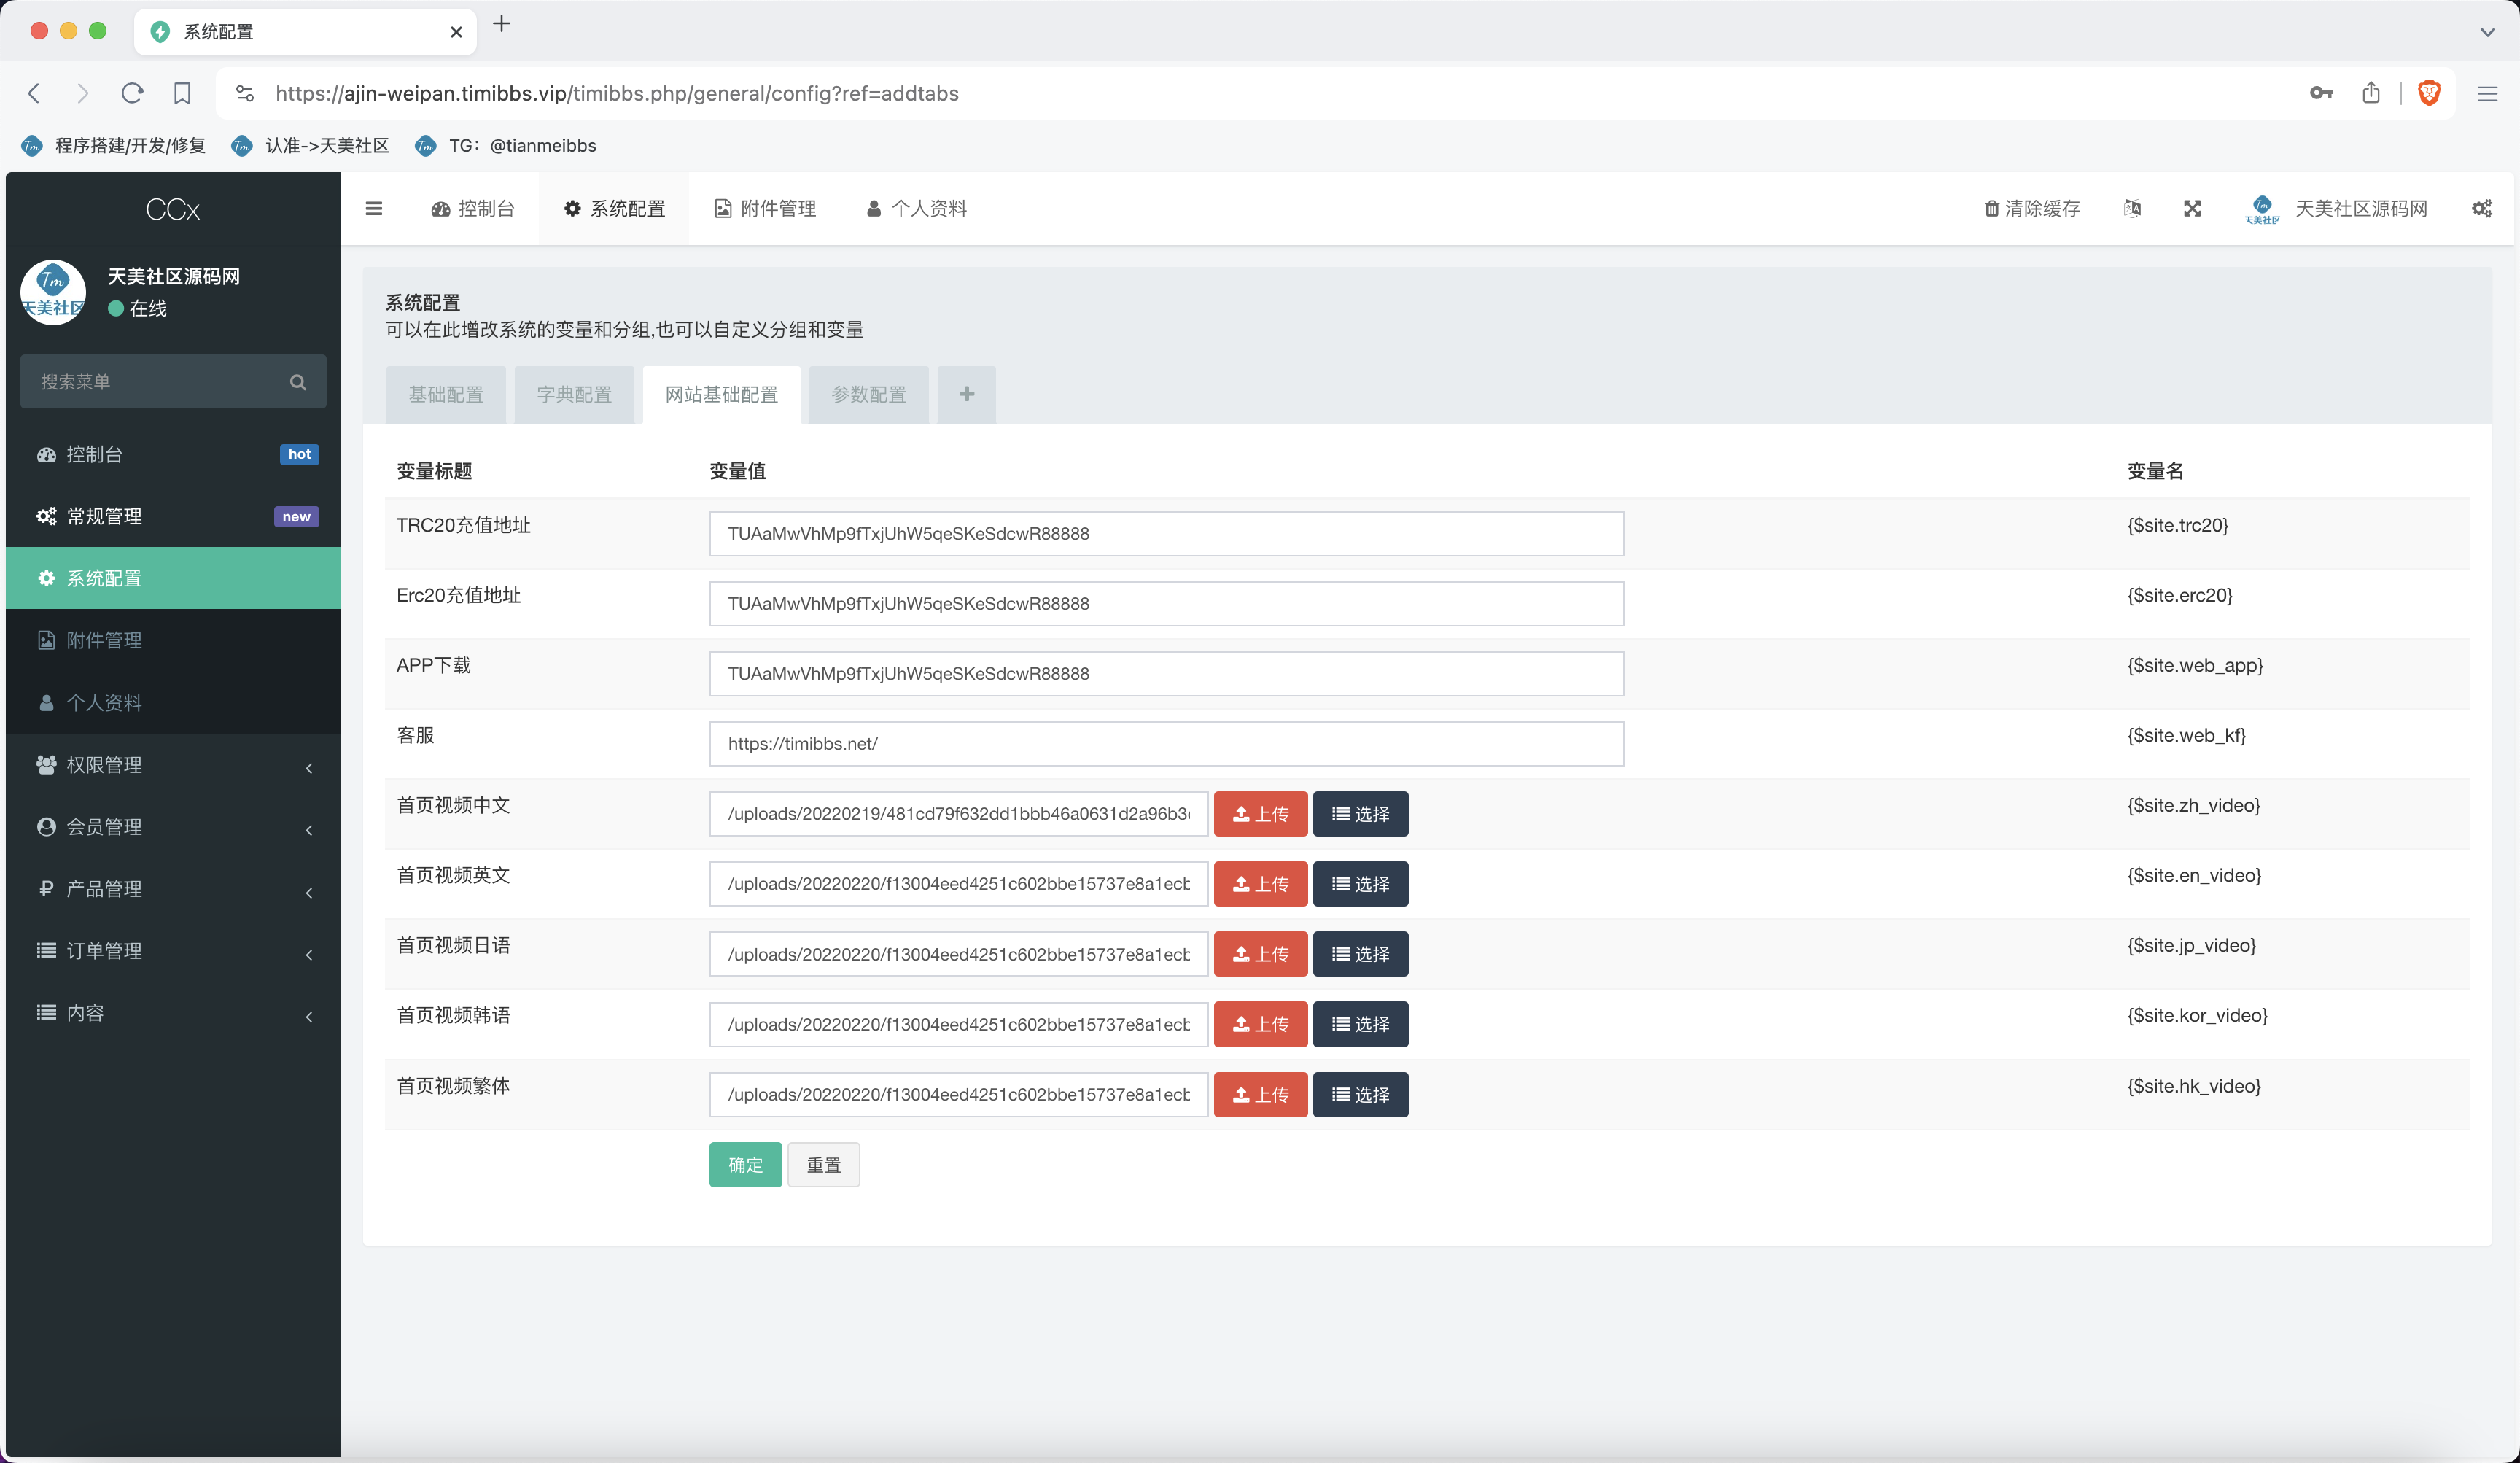Viewport: 2520px width, 1463px height.
Task: Expand the 订单管理 sidebar menu
Action: 173,951
